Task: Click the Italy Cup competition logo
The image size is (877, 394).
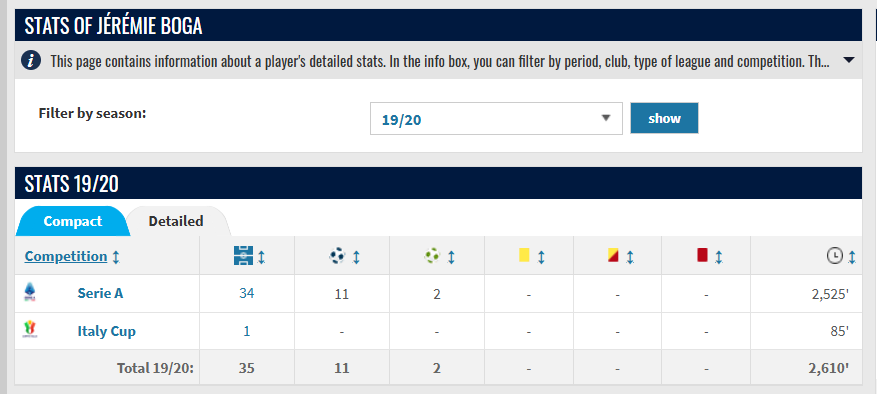Action: 29,330
